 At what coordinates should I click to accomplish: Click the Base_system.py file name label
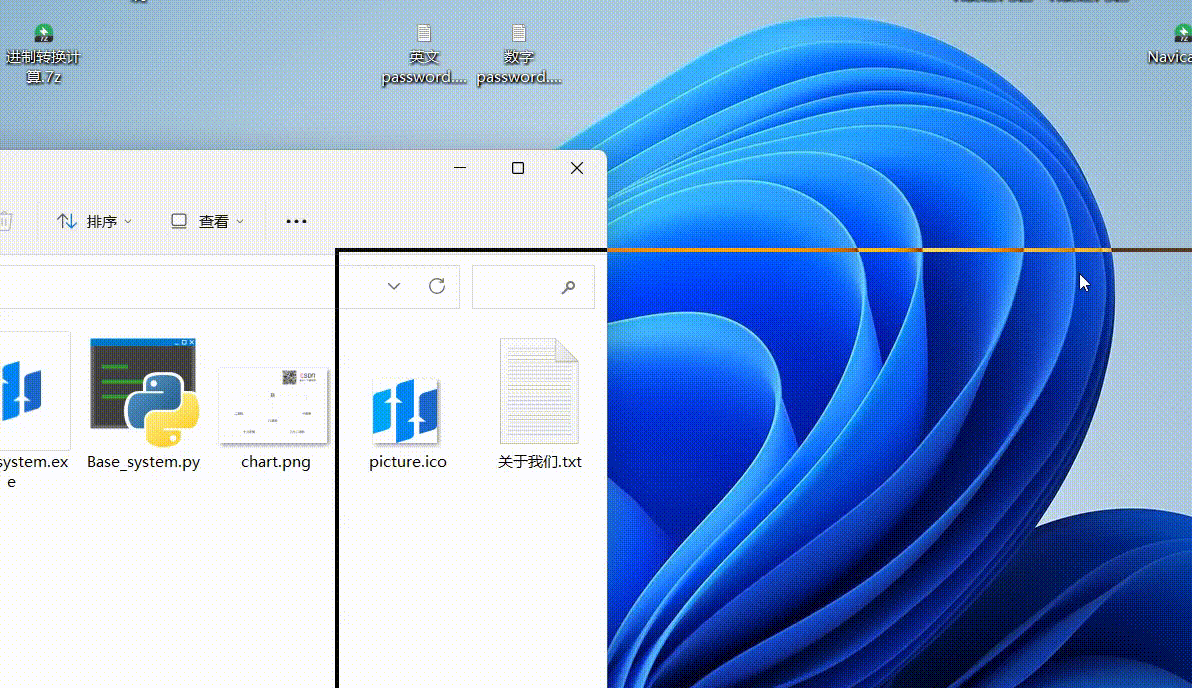(x=144, y=462)
